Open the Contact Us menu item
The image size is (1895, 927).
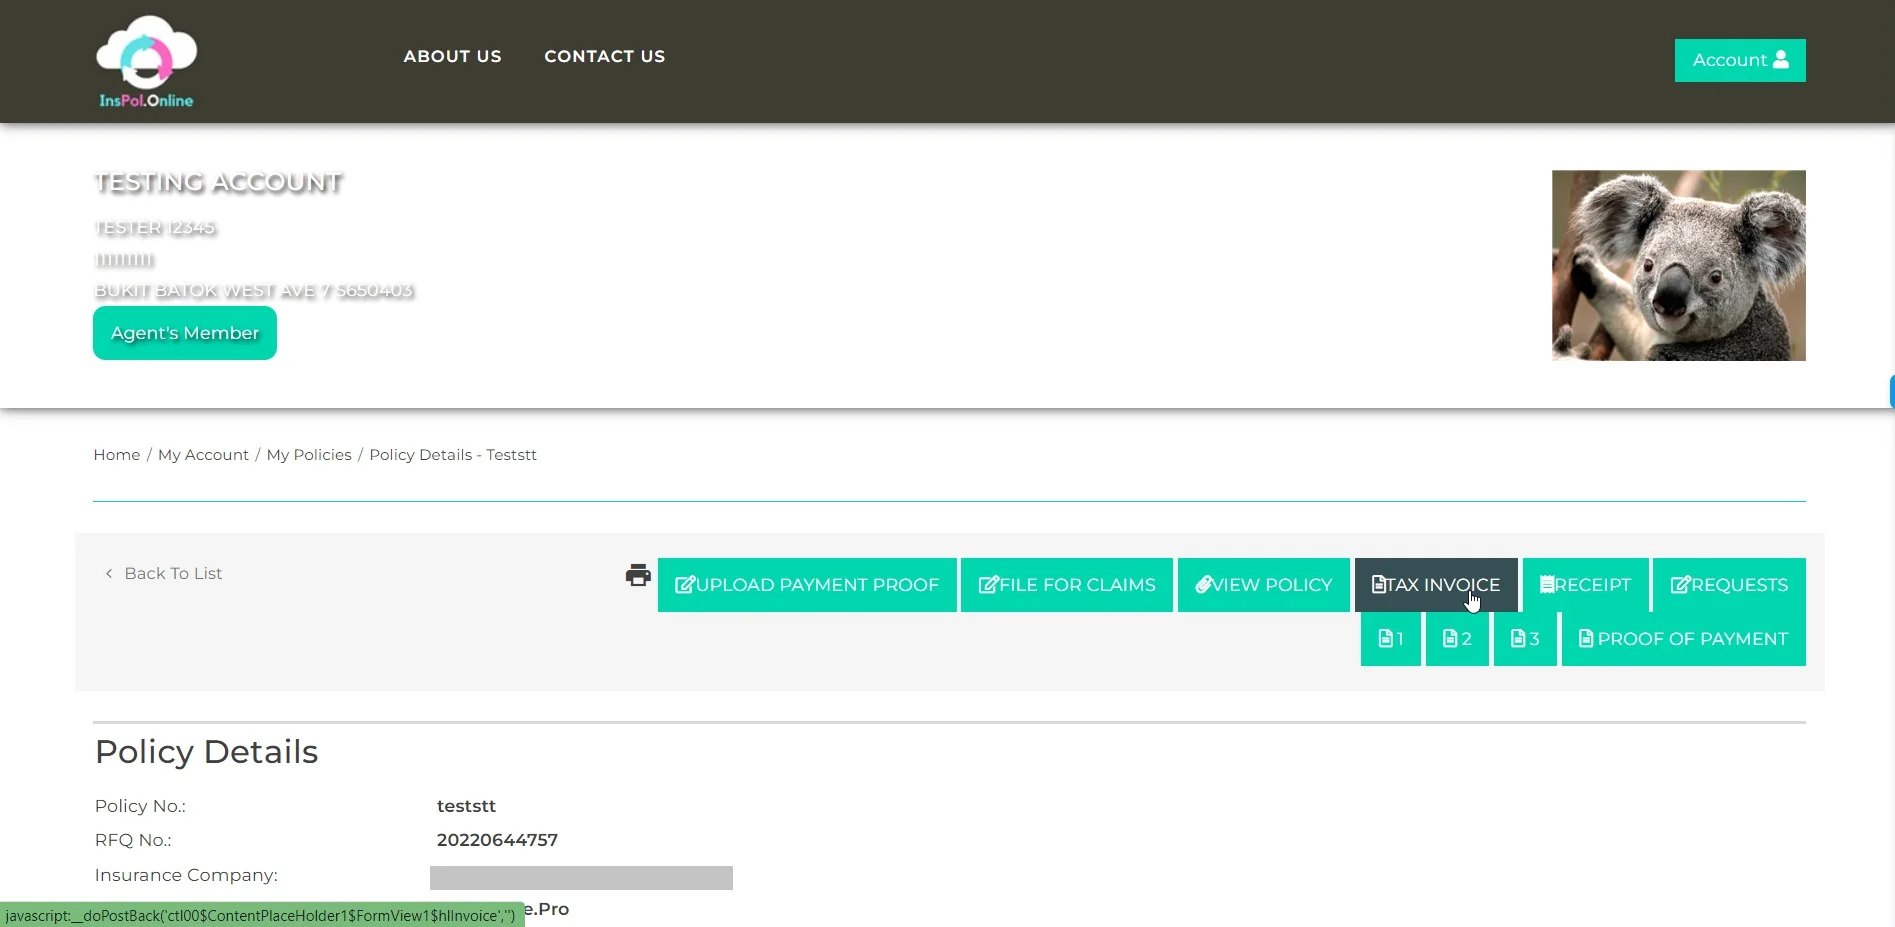pyautogui.click(x=604, y=57)
